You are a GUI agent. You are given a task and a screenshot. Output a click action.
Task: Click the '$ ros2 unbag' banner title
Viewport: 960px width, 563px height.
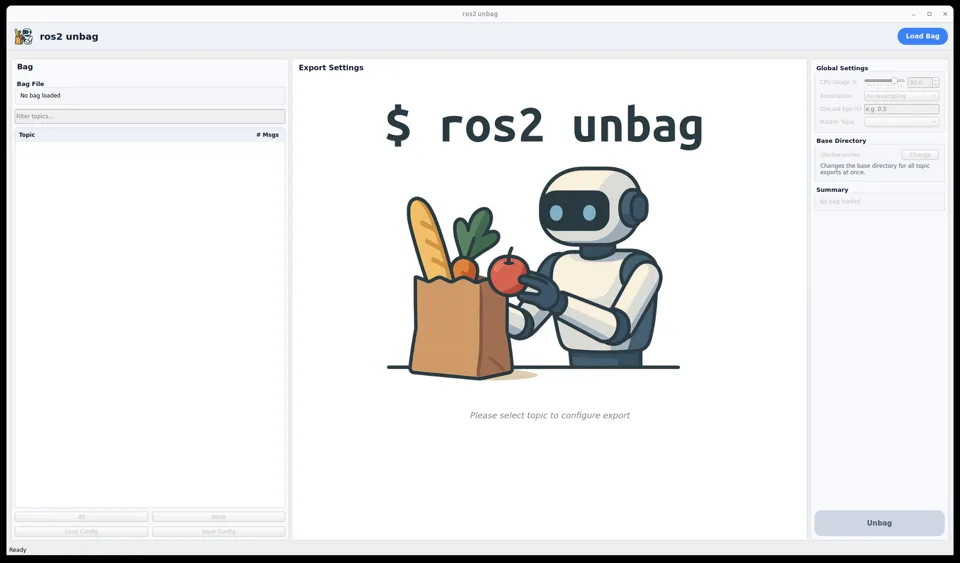coord(544,125)
